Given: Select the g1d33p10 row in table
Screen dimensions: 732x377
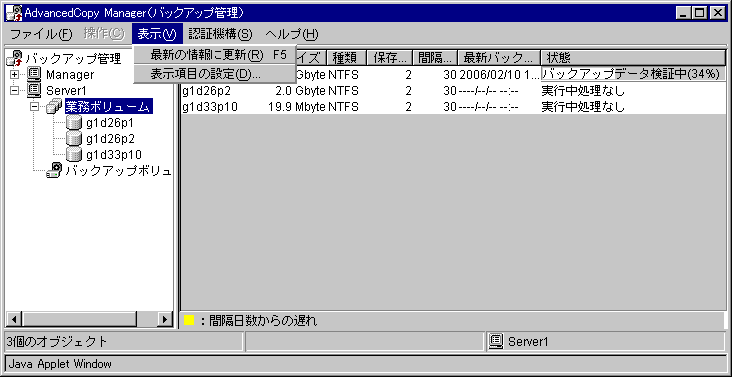Looking at the screenshot, I should [x=452, y=107].
